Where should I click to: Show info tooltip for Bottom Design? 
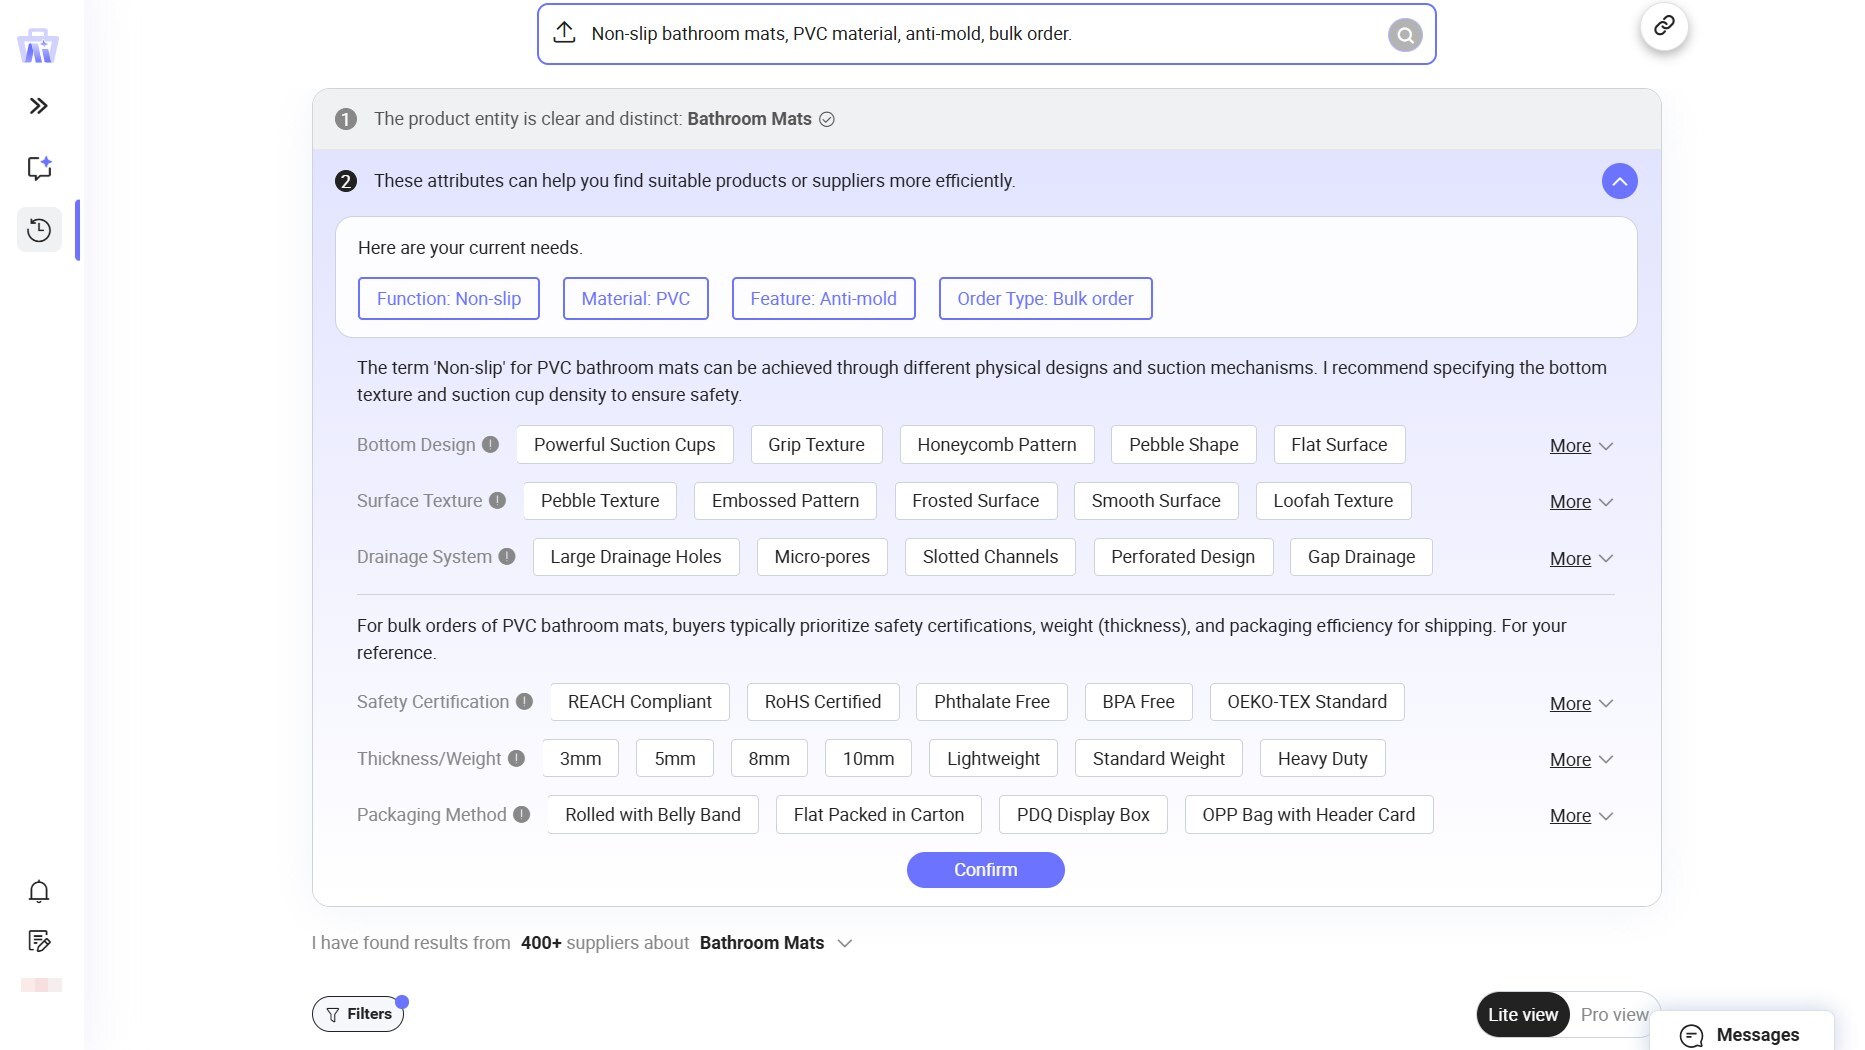[x=490, y=445]
